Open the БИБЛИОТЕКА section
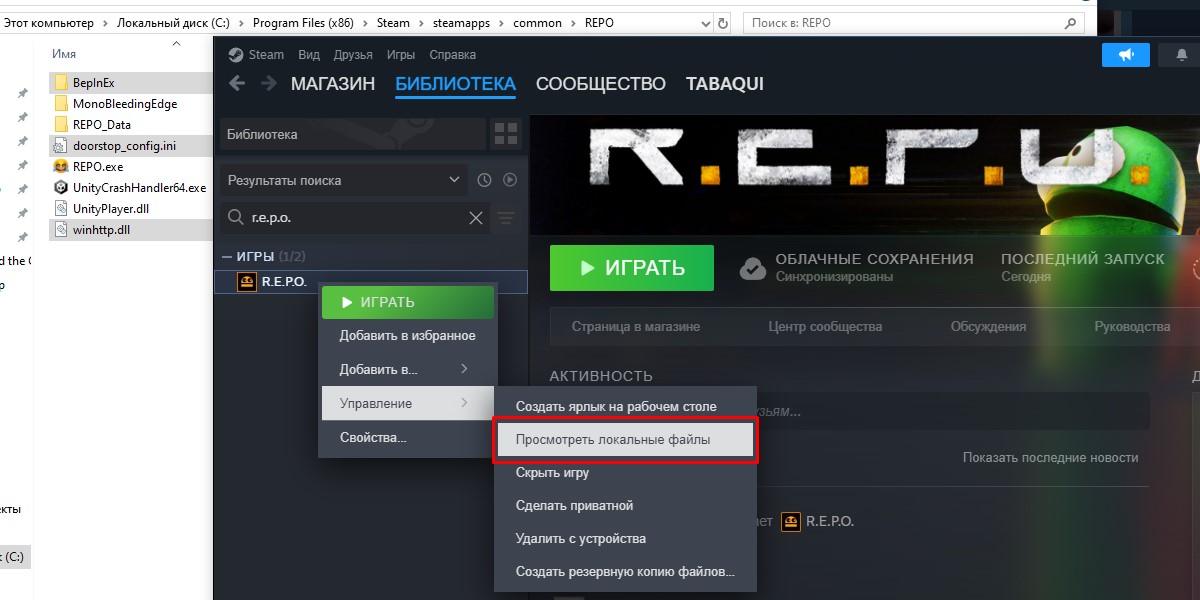This screenshot has width=1200, height=600. click(x=456, y=84)
